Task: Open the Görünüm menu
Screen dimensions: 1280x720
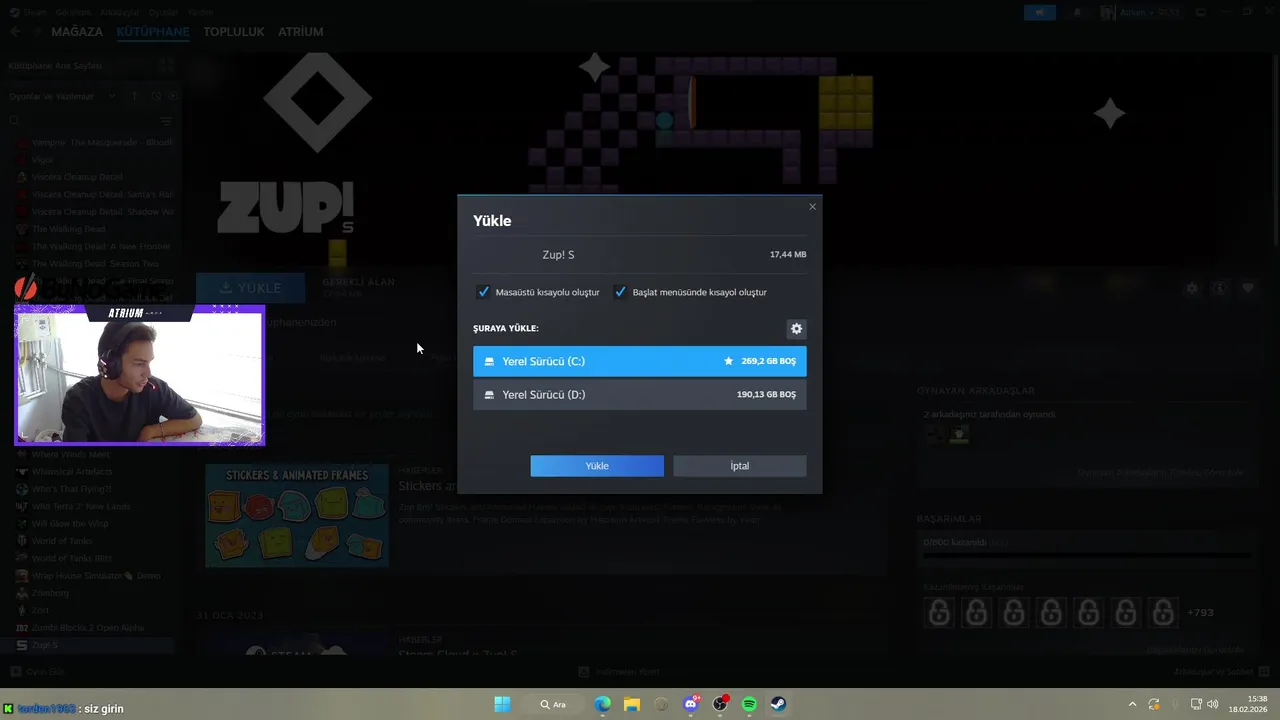Action: 74,12
